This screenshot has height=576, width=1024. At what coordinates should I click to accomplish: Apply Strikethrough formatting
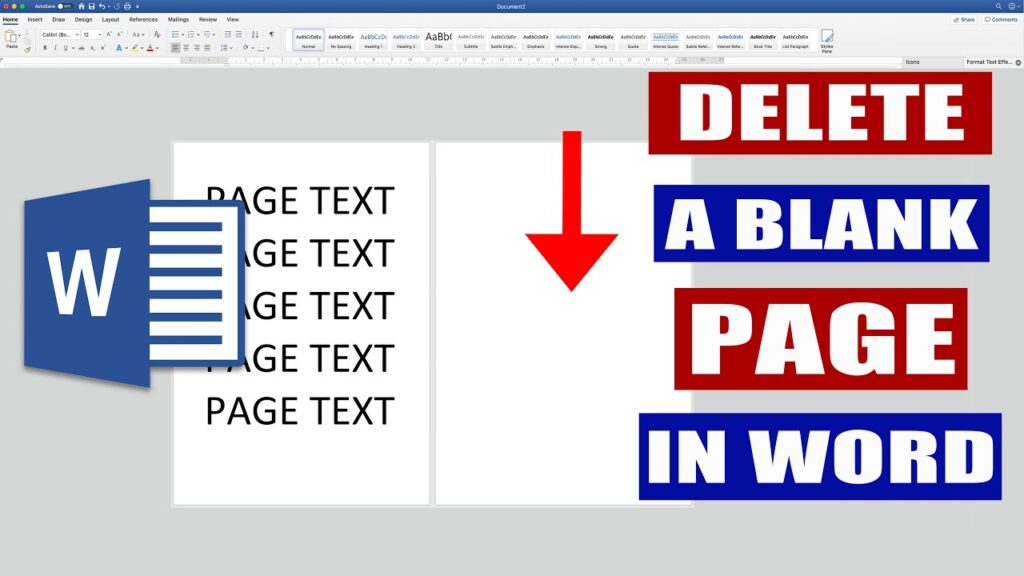tap(82, 48)
